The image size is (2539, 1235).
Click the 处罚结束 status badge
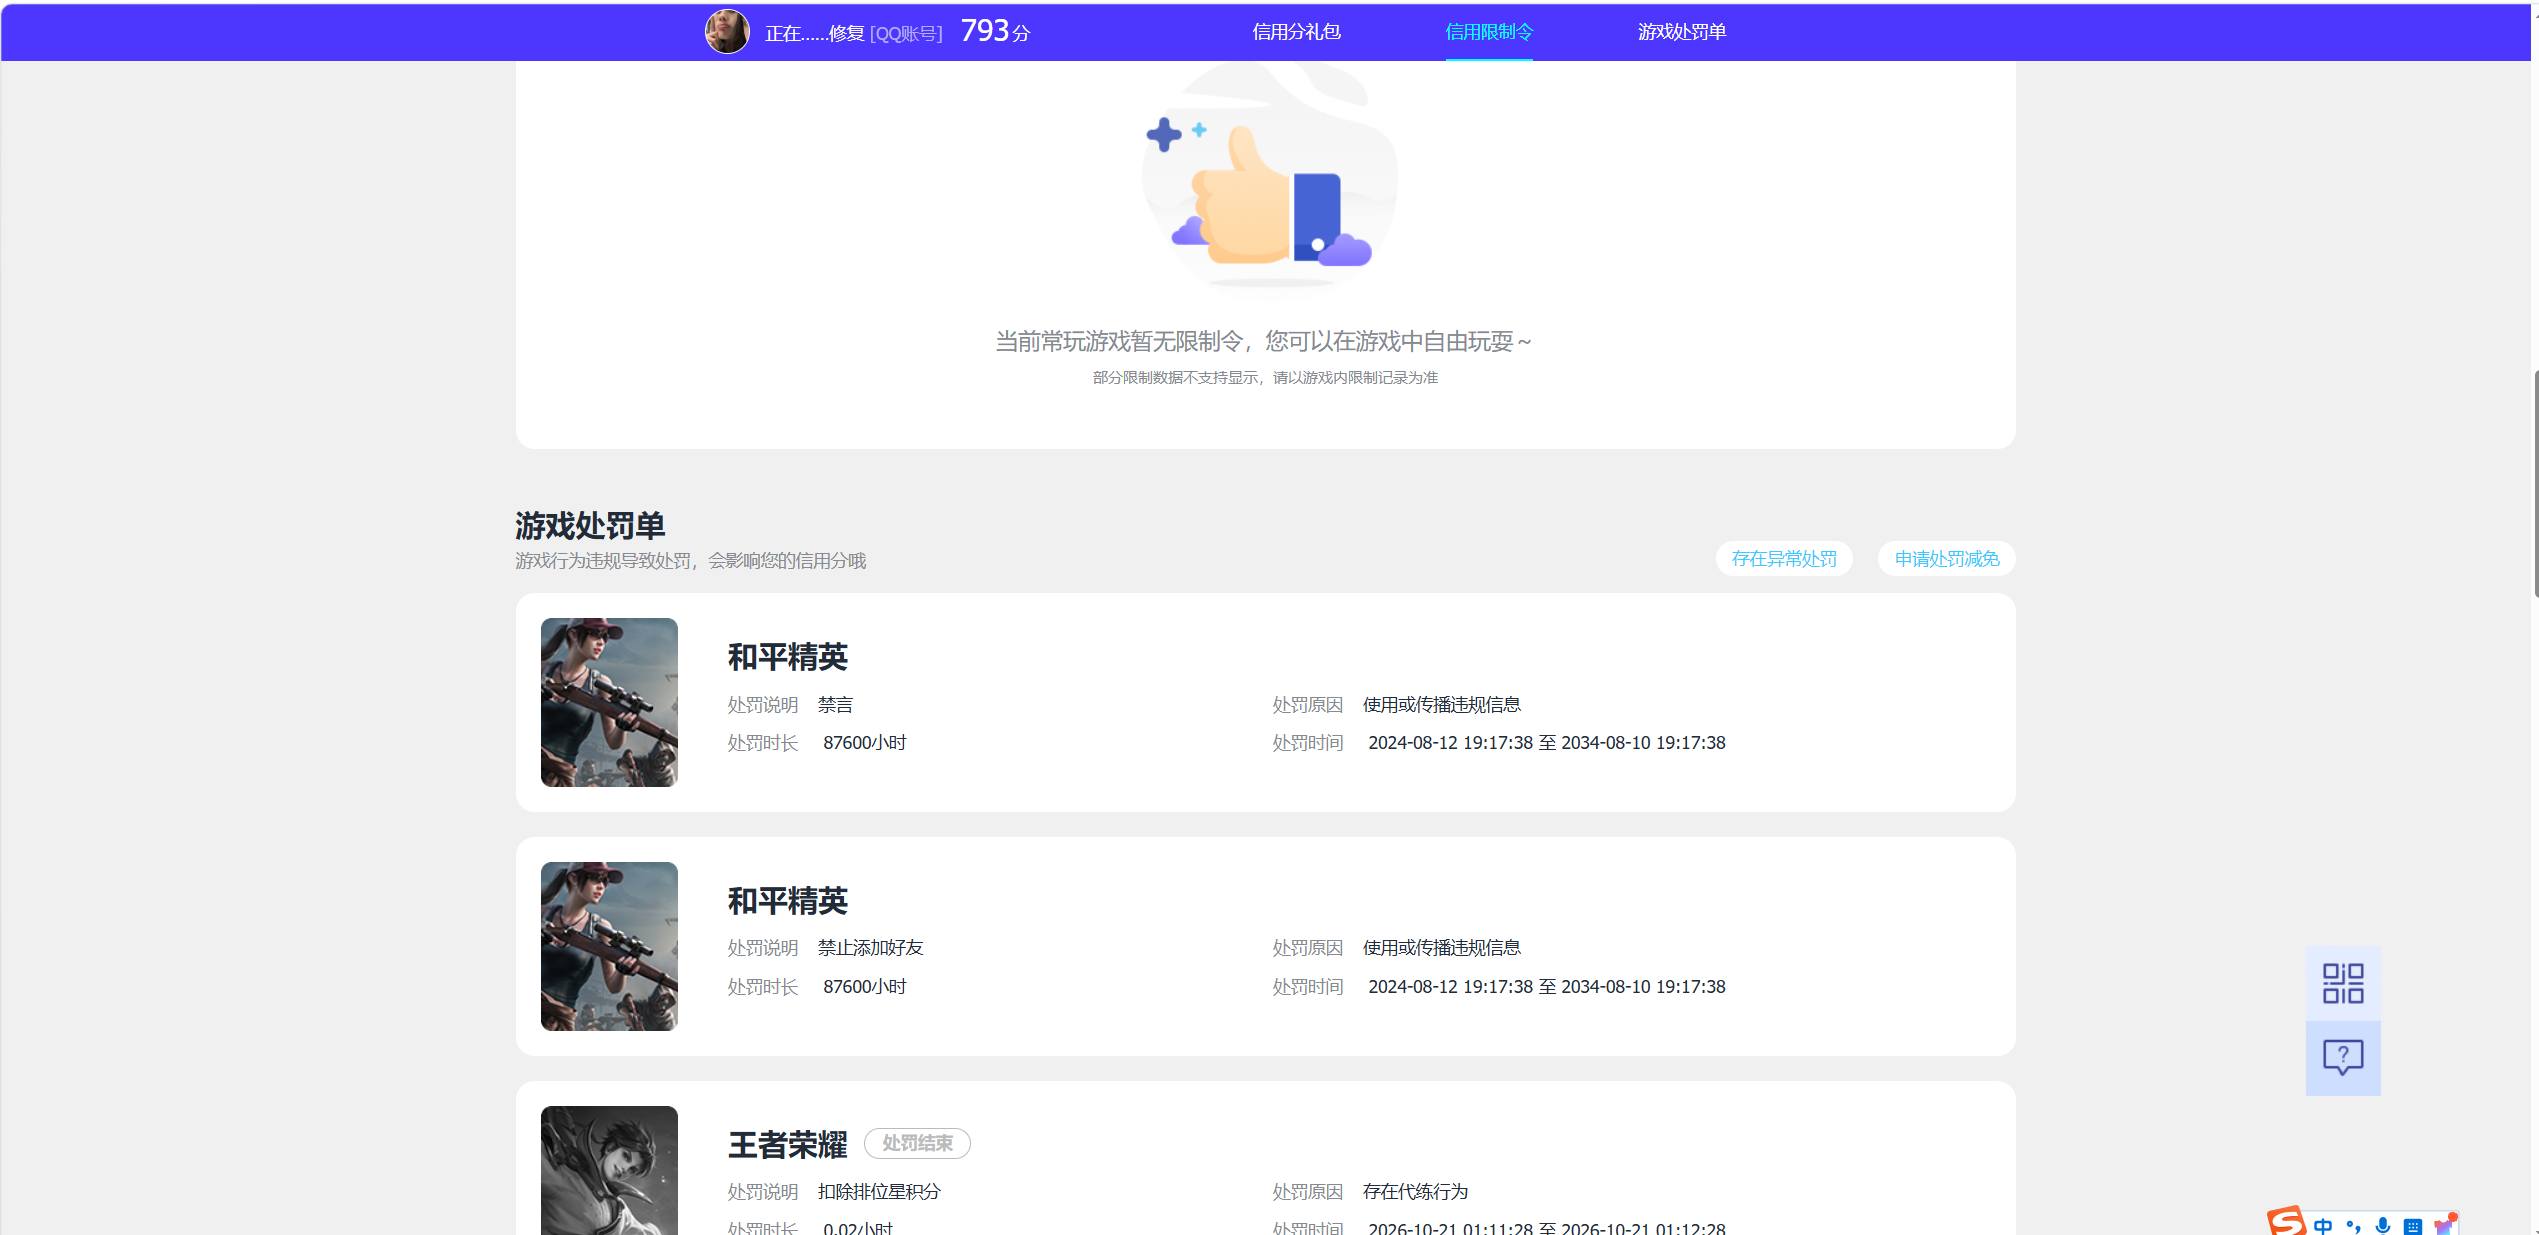point(917,1143)
